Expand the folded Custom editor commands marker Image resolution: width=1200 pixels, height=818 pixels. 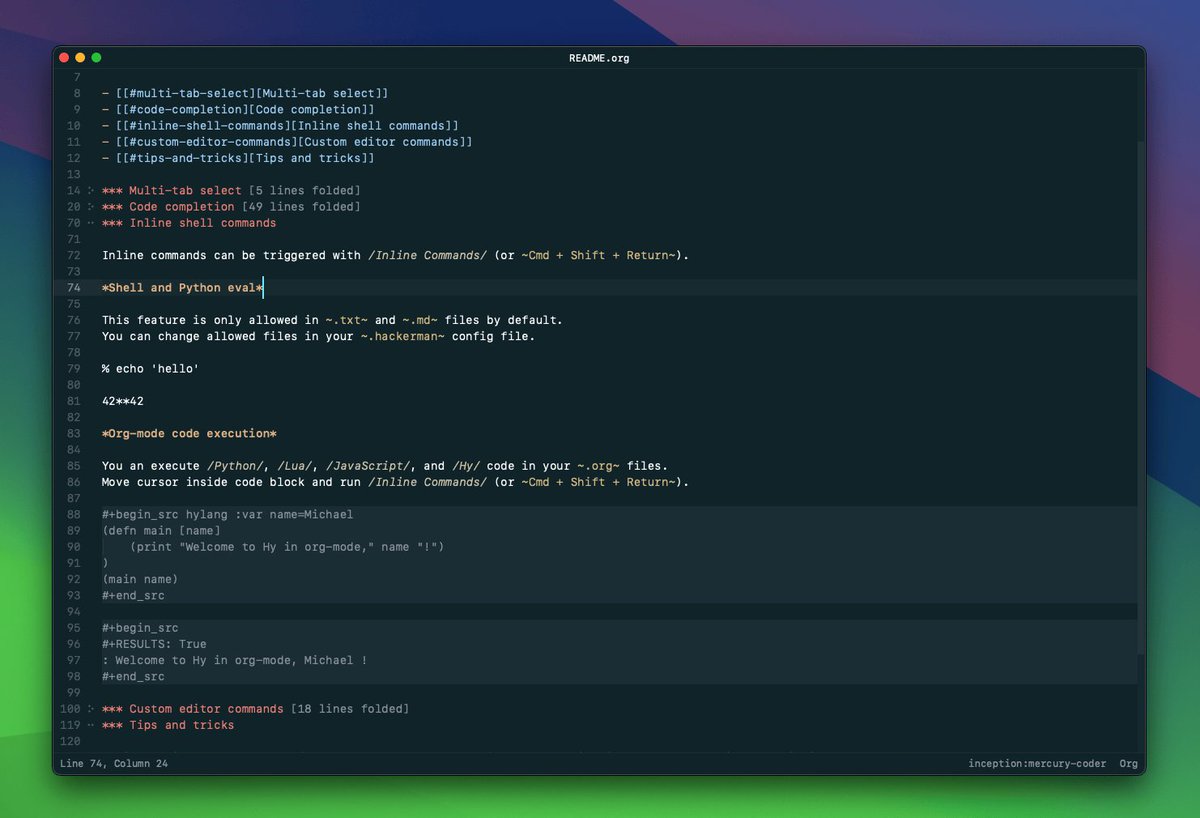pos(91,709)
